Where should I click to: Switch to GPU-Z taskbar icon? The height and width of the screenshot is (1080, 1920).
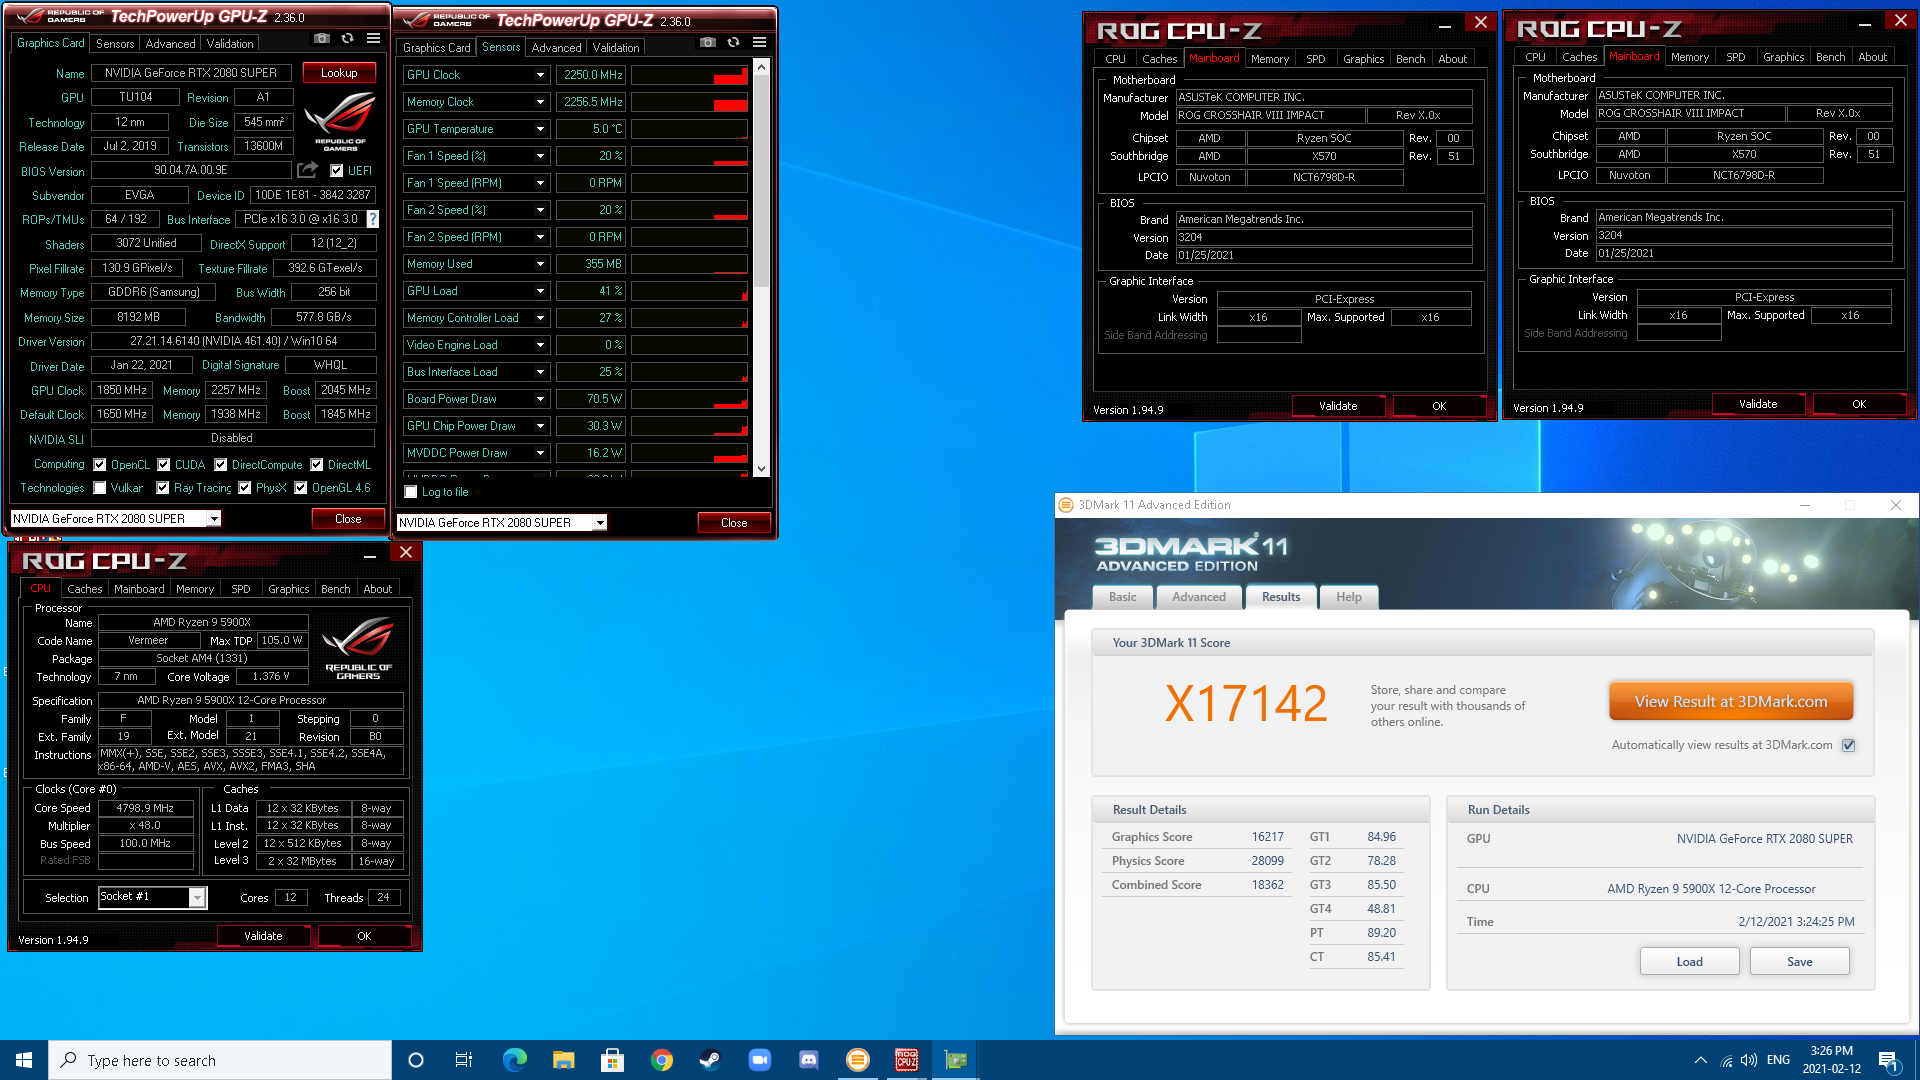tap(955, 1060)
